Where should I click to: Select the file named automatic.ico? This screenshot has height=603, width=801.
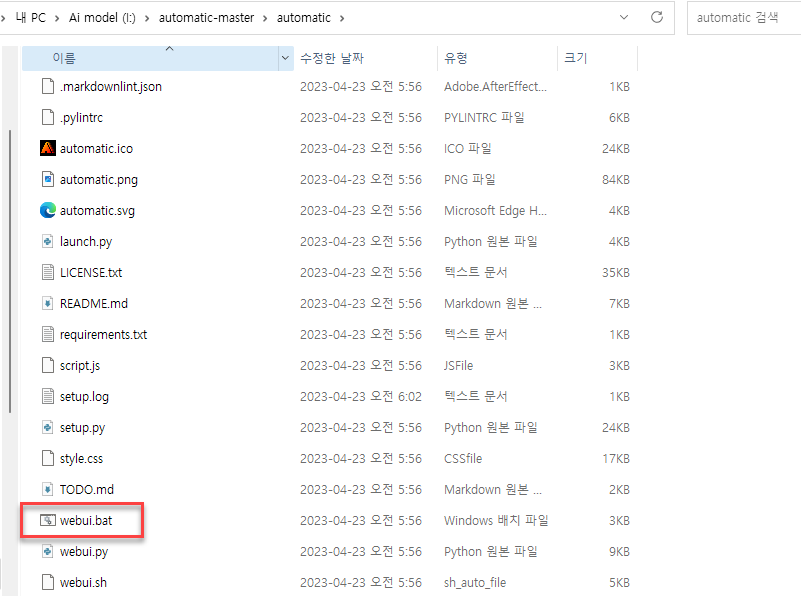click(x=96, y=149)
